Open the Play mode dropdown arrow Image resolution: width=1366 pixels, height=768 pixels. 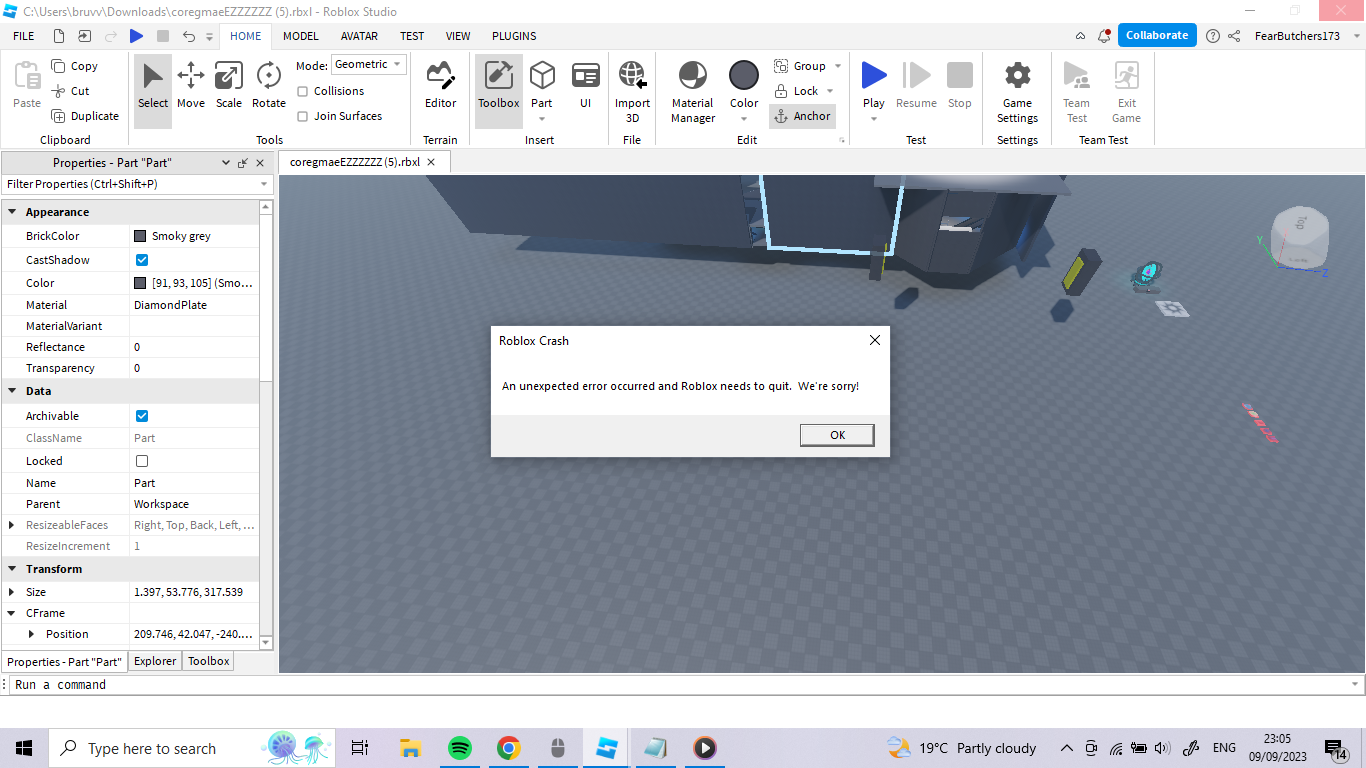[874, 119]
